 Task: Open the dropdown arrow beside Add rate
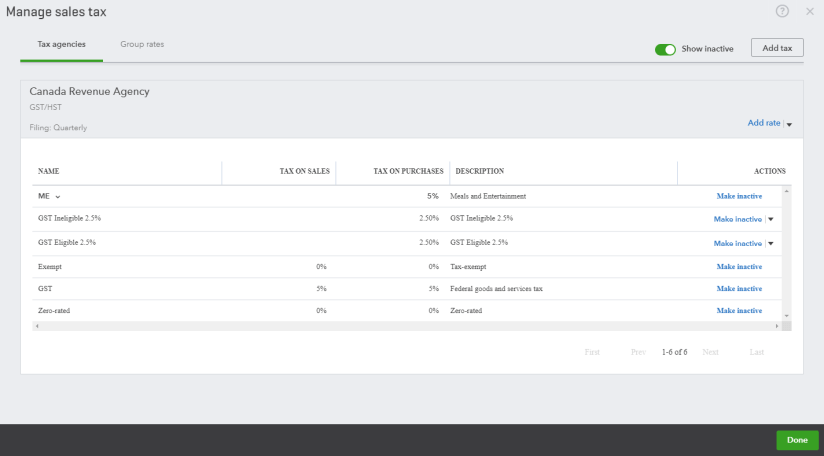point(789,124)
